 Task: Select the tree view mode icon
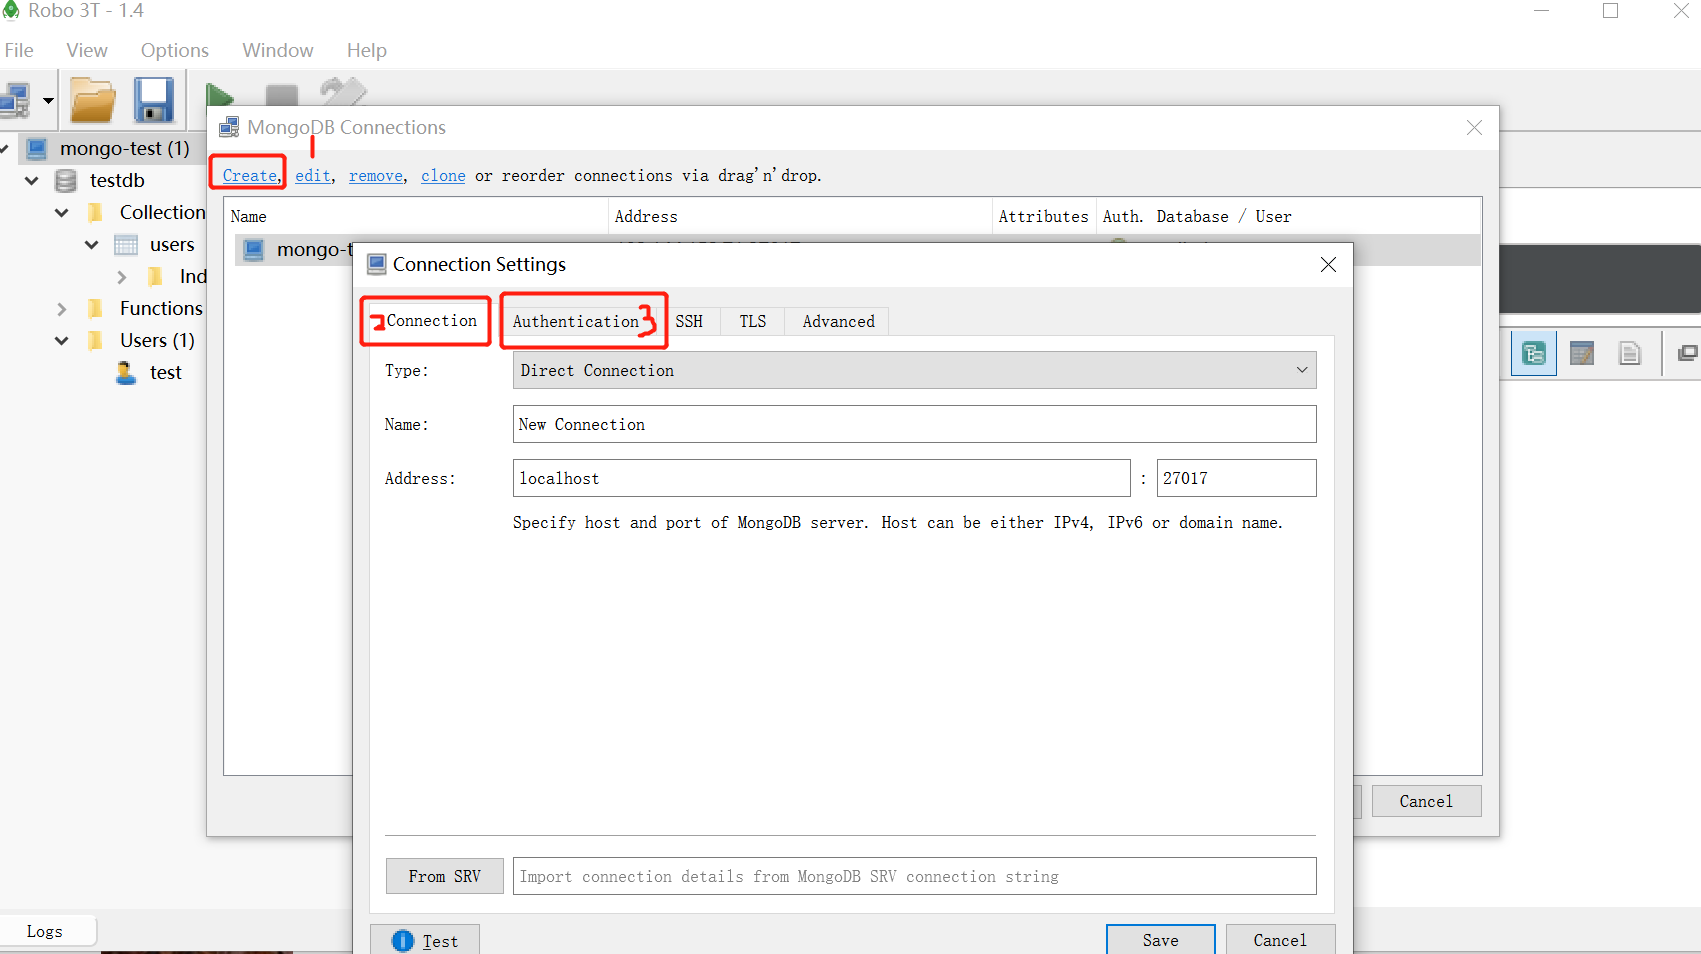pyautogui.click(x=1534, y=353)
